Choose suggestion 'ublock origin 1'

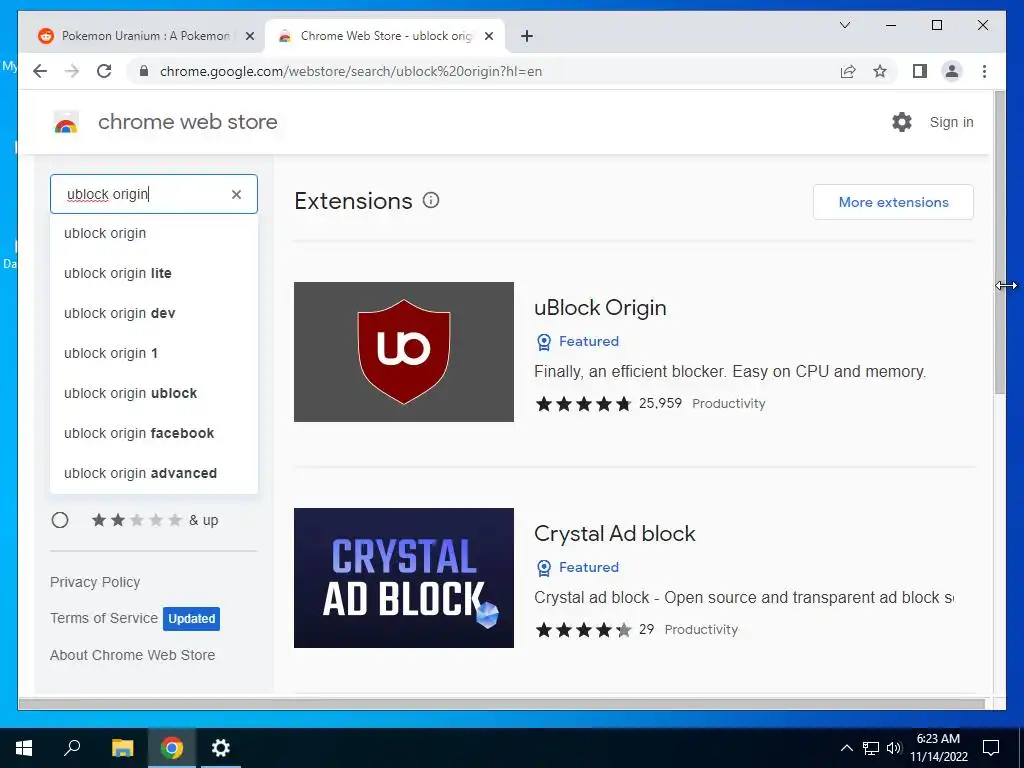coord(154,353)
